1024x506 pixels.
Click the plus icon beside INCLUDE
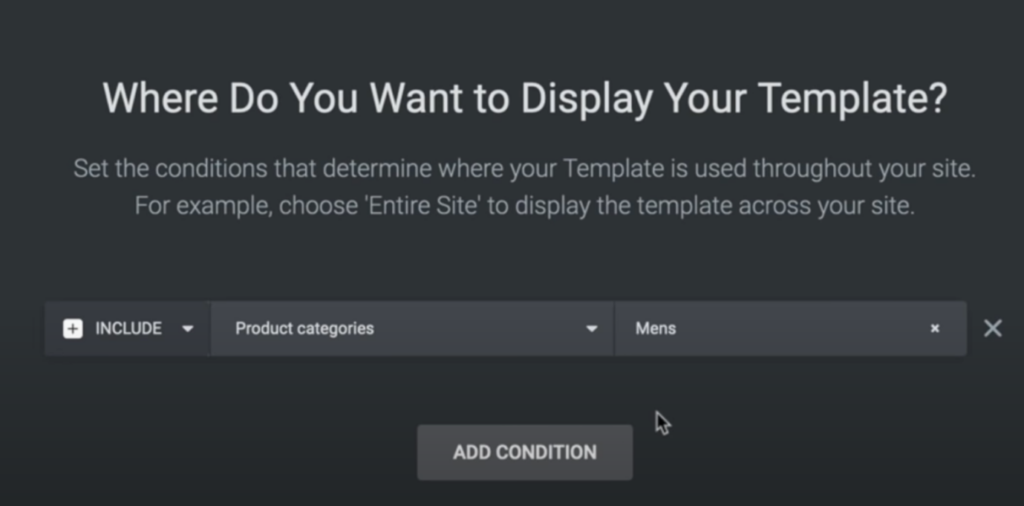pos(72,328)
